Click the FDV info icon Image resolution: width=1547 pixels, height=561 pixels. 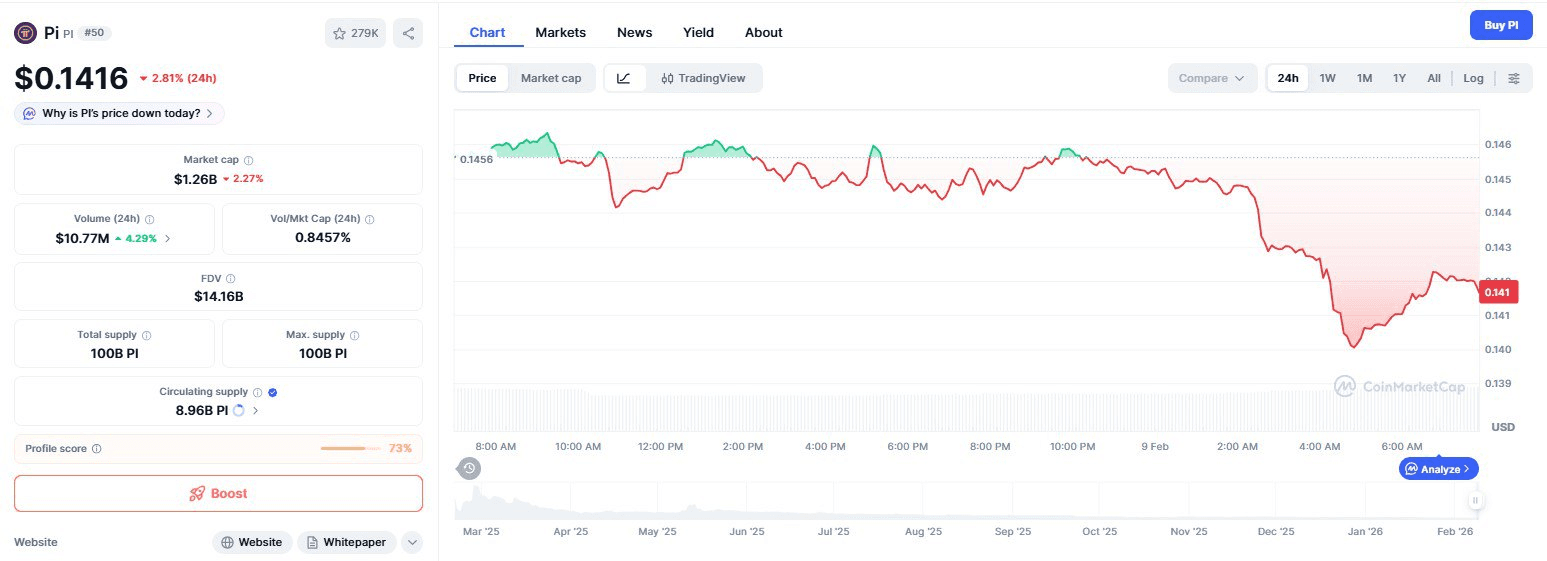pyautogui.click(x=231, y=278)
